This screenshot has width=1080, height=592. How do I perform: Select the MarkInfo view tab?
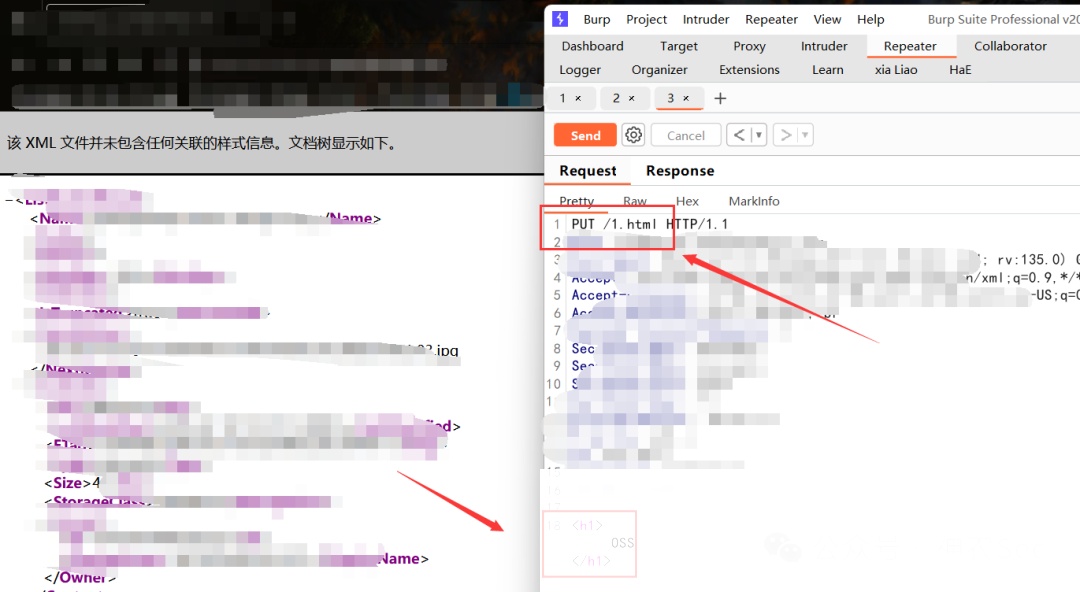point(754,201)
